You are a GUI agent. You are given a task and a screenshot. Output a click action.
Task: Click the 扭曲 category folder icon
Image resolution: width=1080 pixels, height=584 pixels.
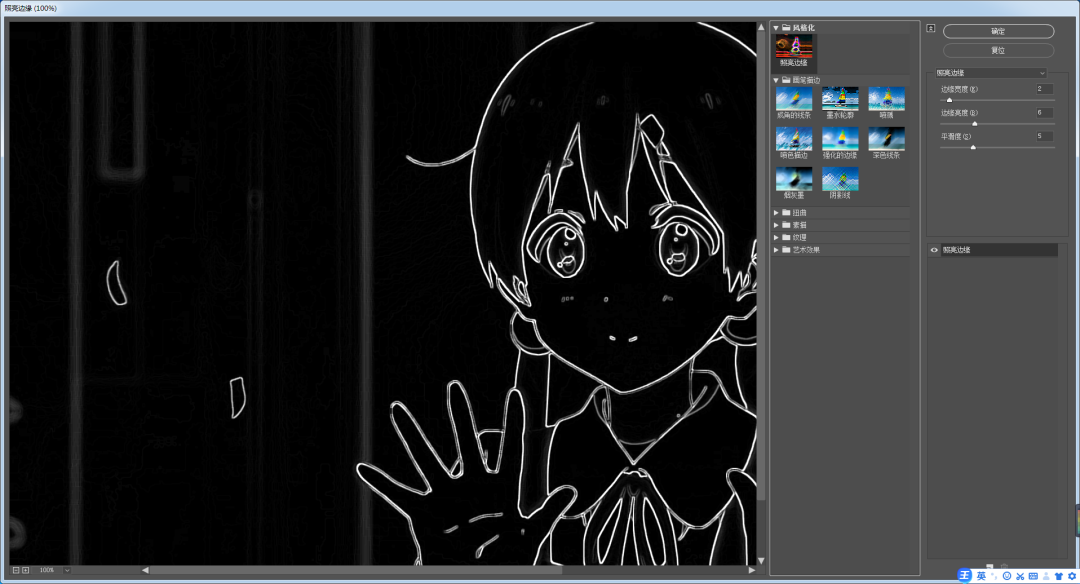[x=786, y=213]
